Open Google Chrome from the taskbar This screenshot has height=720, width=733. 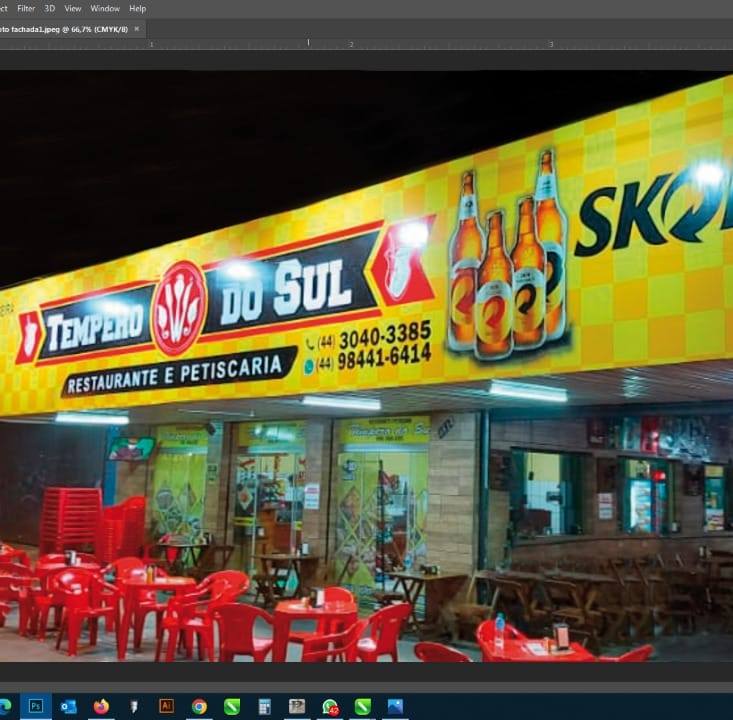pyautogui.click(x=199, y=706)
